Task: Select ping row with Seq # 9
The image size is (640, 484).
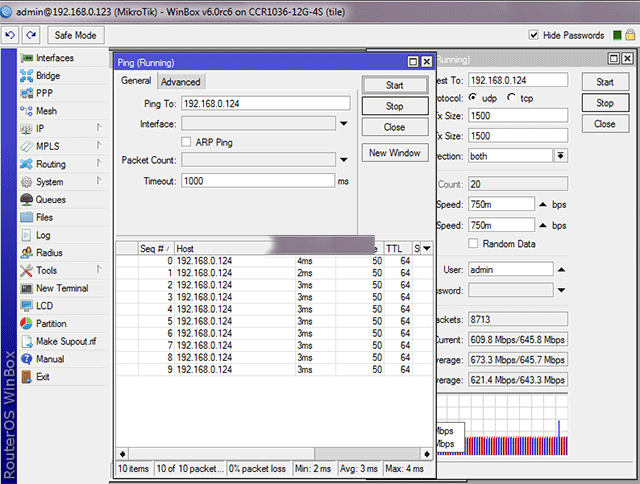Action: click(x=274, y=369)
